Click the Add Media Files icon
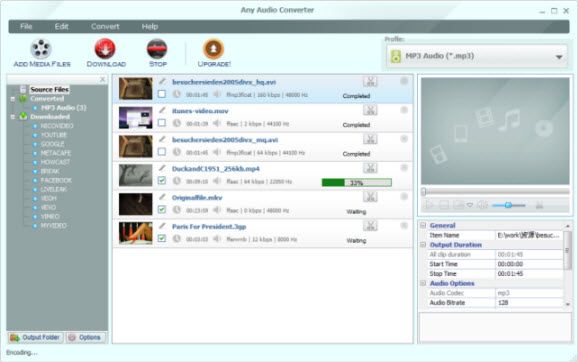This screenshot has height=362, width=578. coord(41,49)
